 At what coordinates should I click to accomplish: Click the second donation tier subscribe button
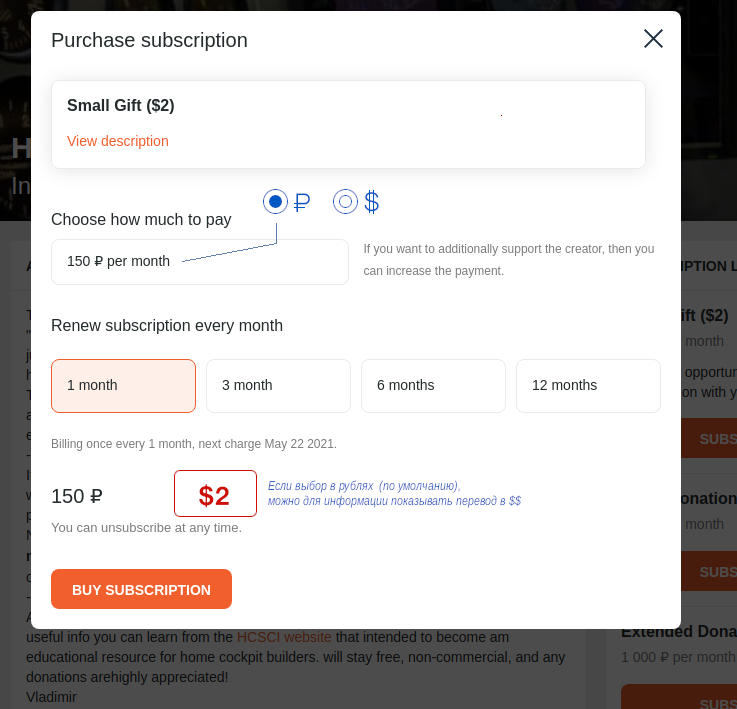pyautogui.click(x=709, y=571)
